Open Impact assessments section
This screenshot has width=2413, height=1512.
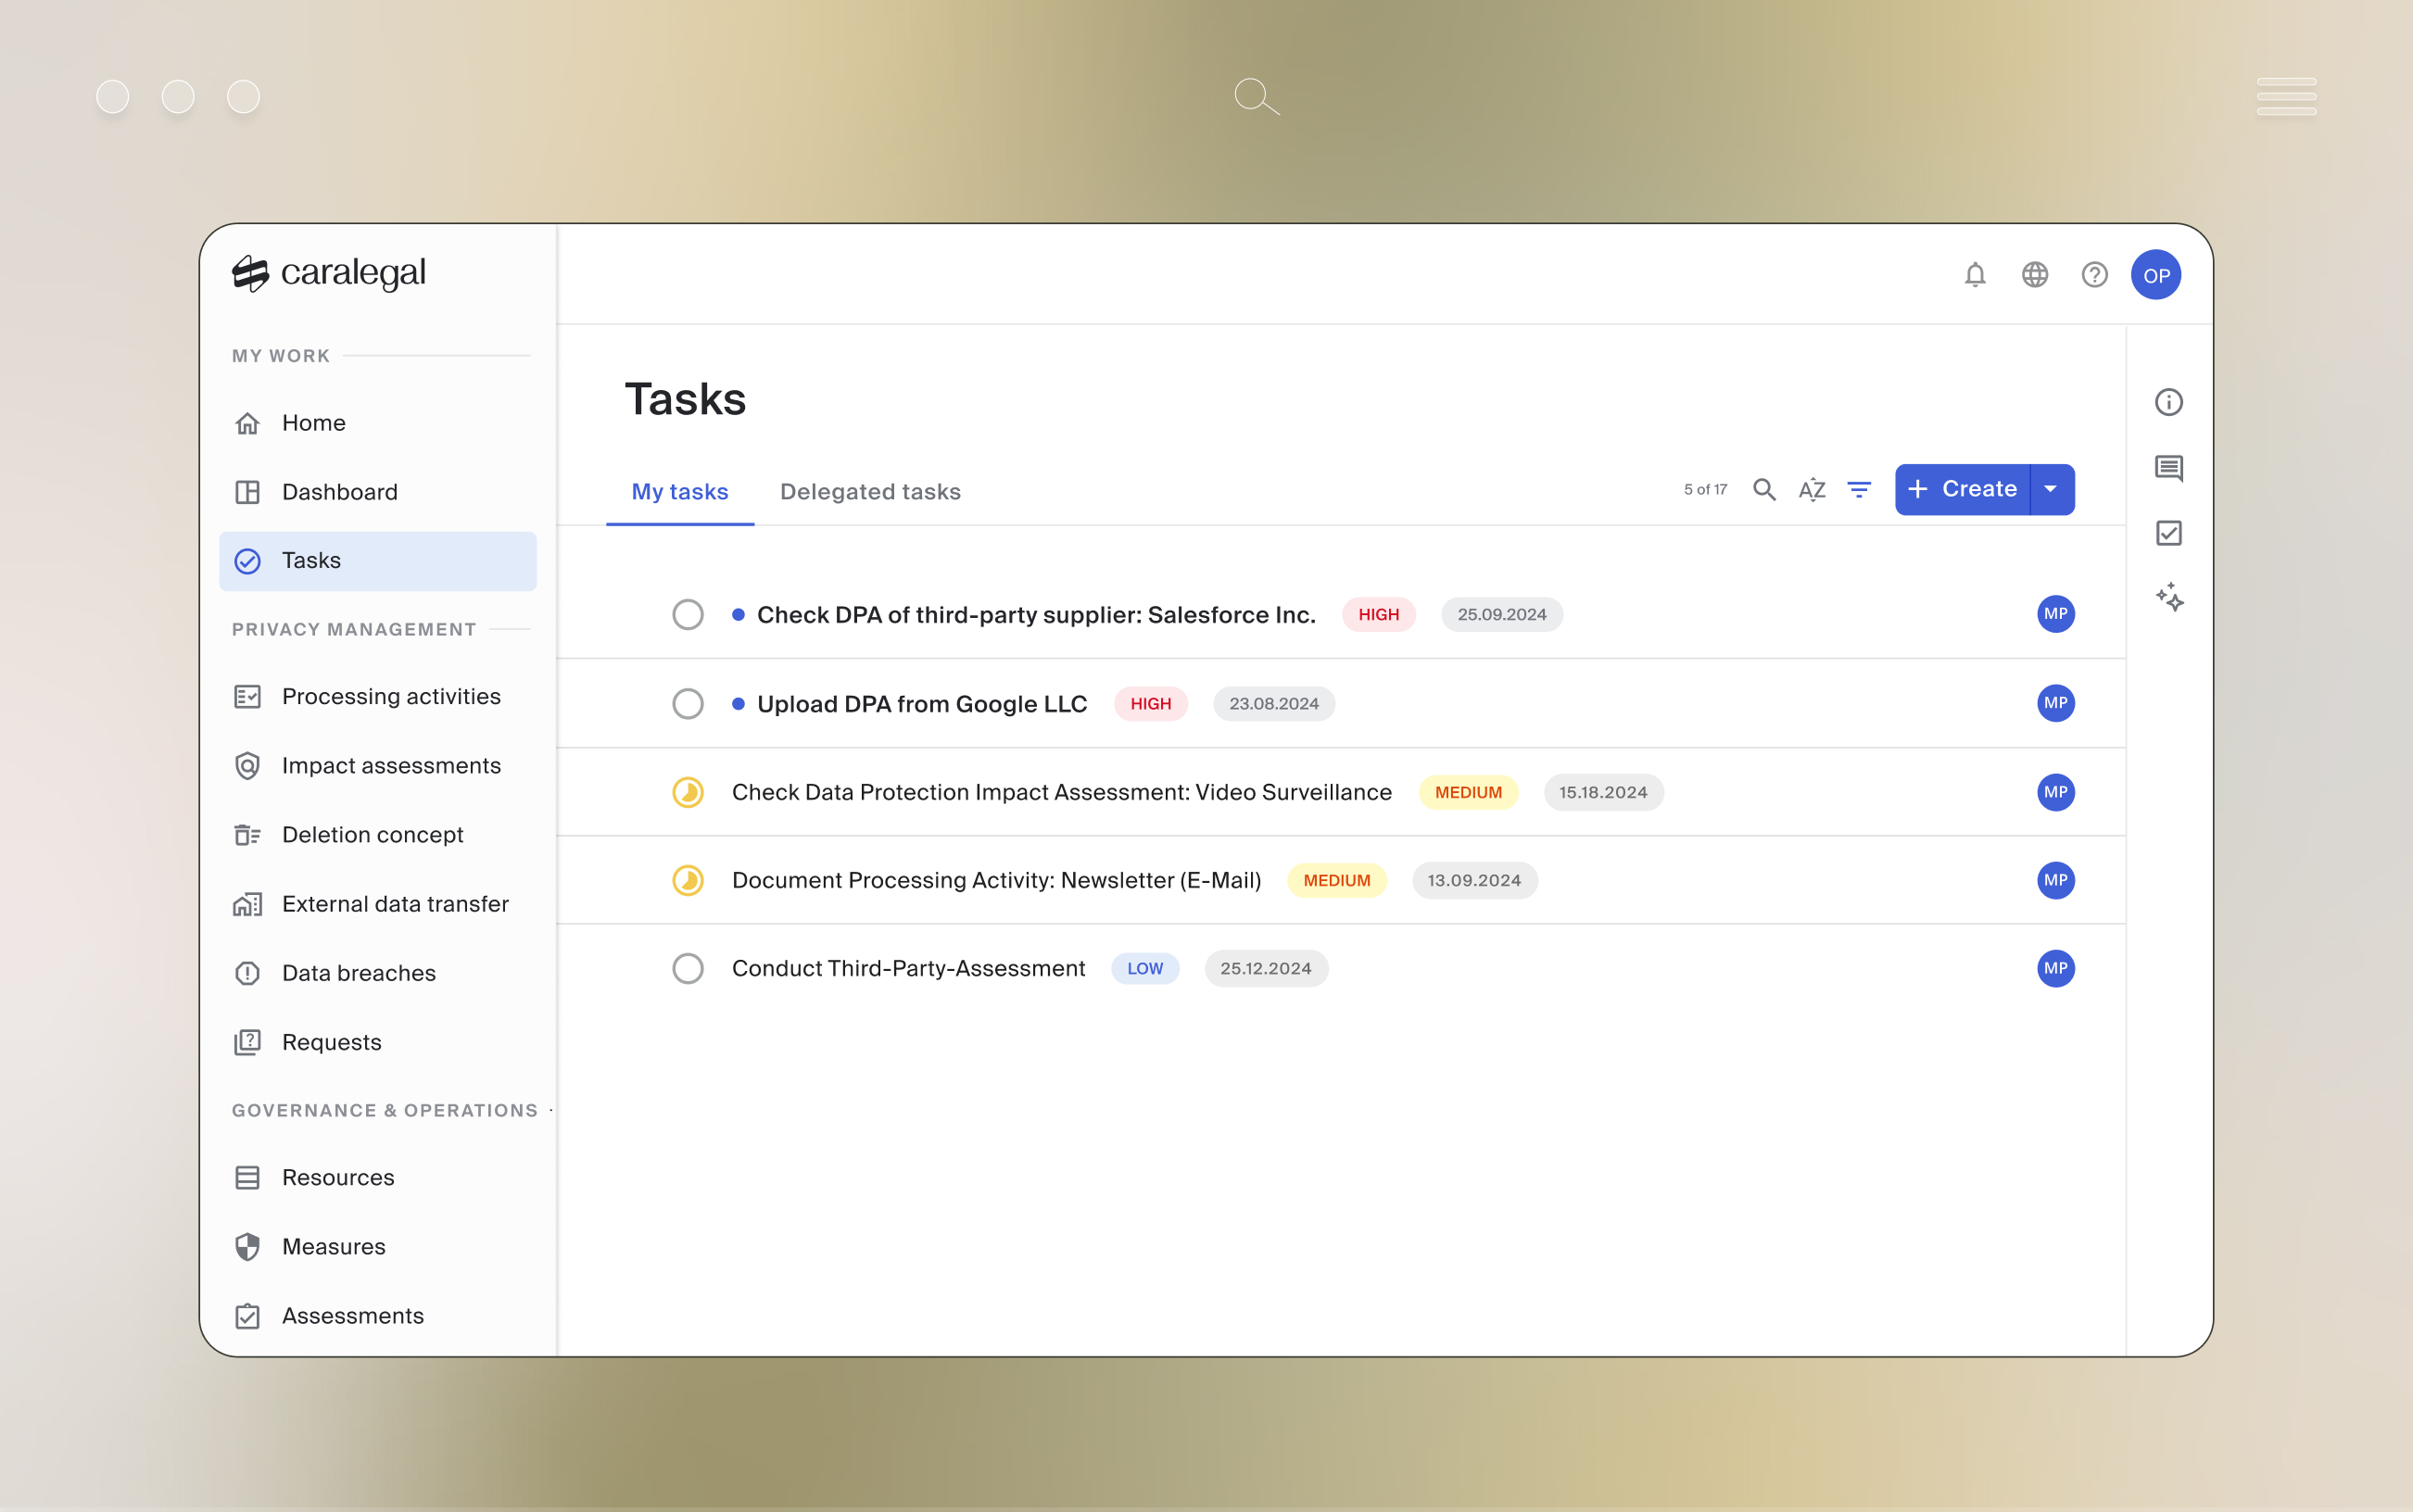click(377, 765)
